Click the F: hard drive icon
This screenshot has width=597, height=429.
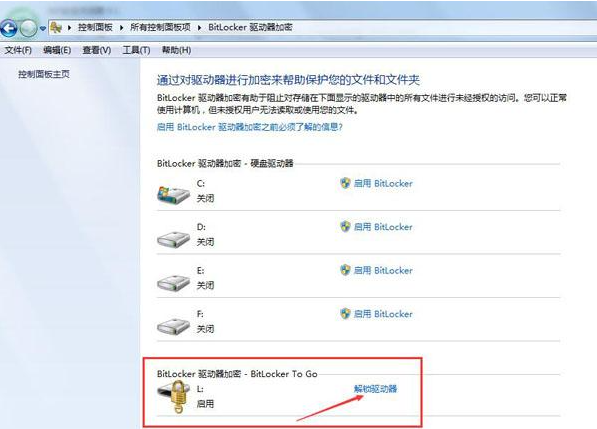coord(173,326)
